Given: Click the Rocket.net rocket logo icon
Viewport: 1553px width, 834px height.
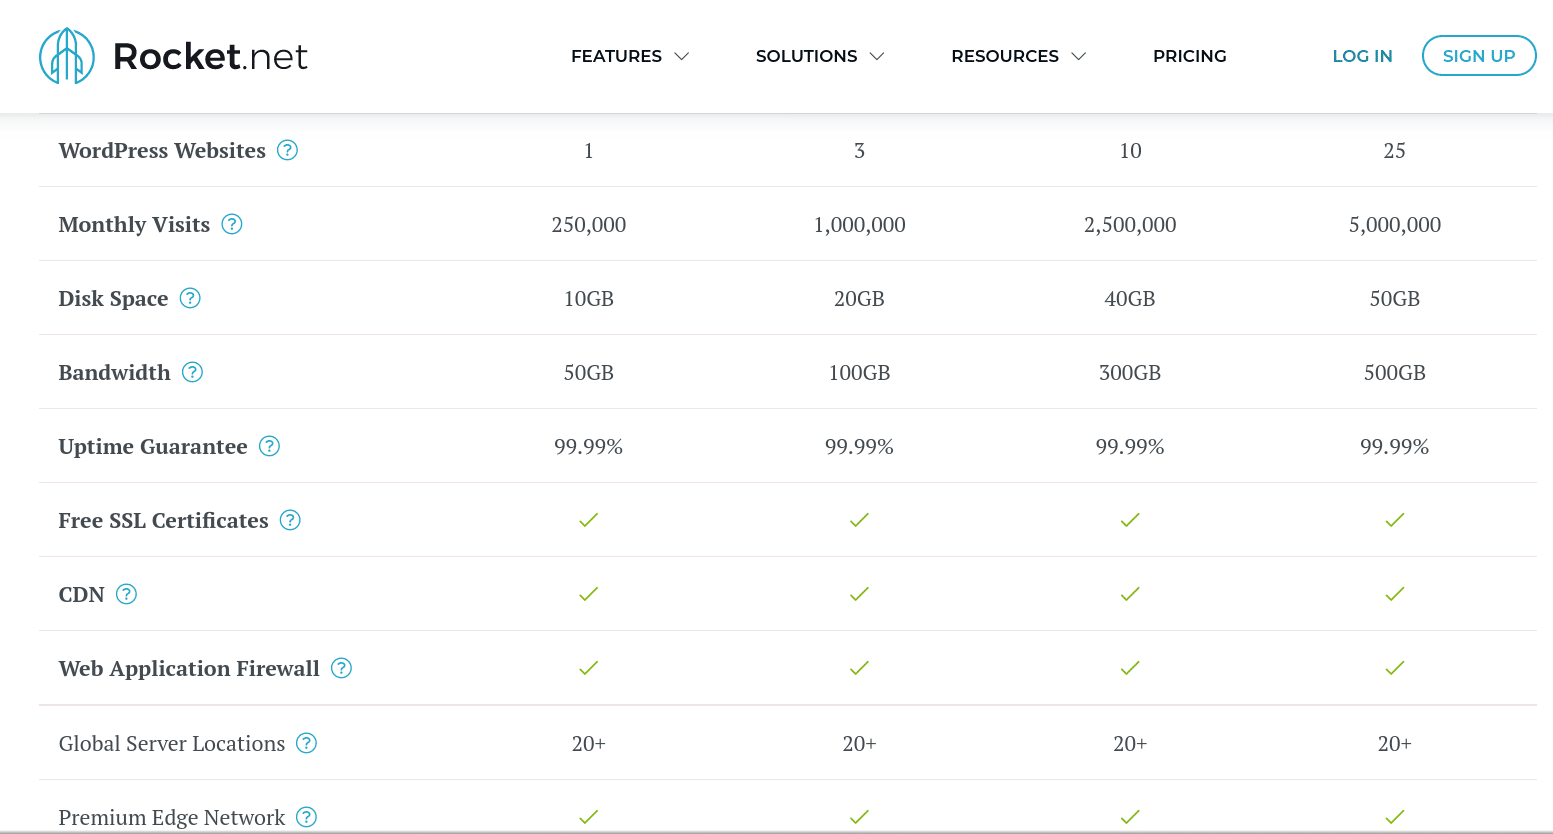Looking at the screenshot, I should coord(66,56).
